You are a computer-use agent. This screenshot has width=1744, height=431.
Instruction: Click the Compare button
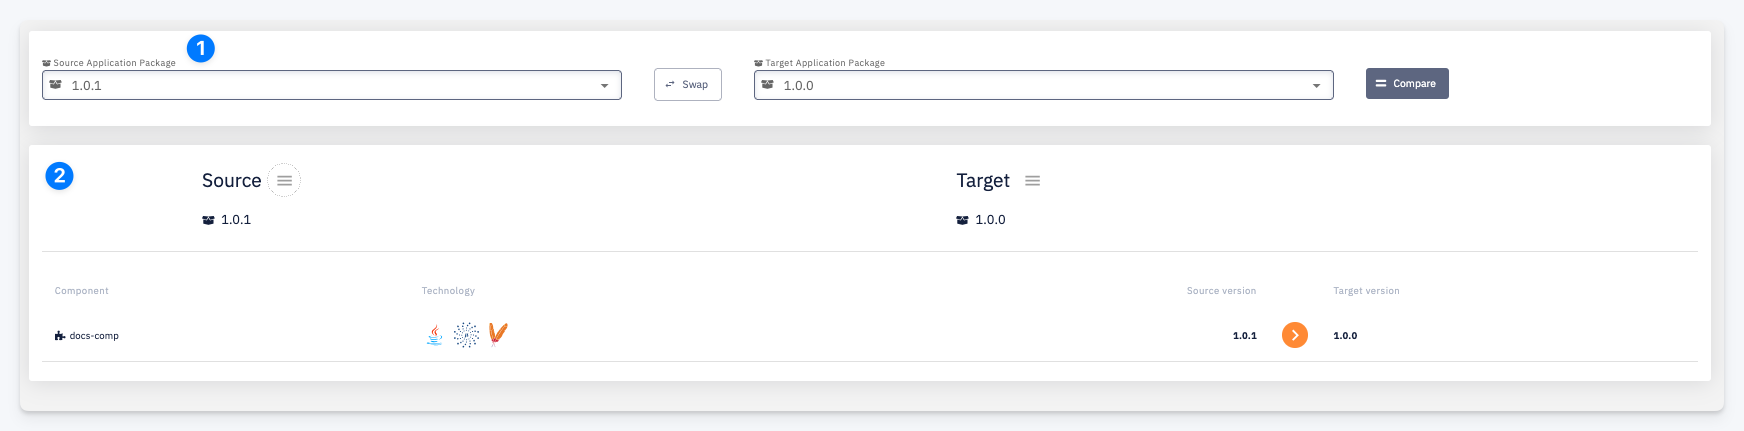[x=1407, y=83]
